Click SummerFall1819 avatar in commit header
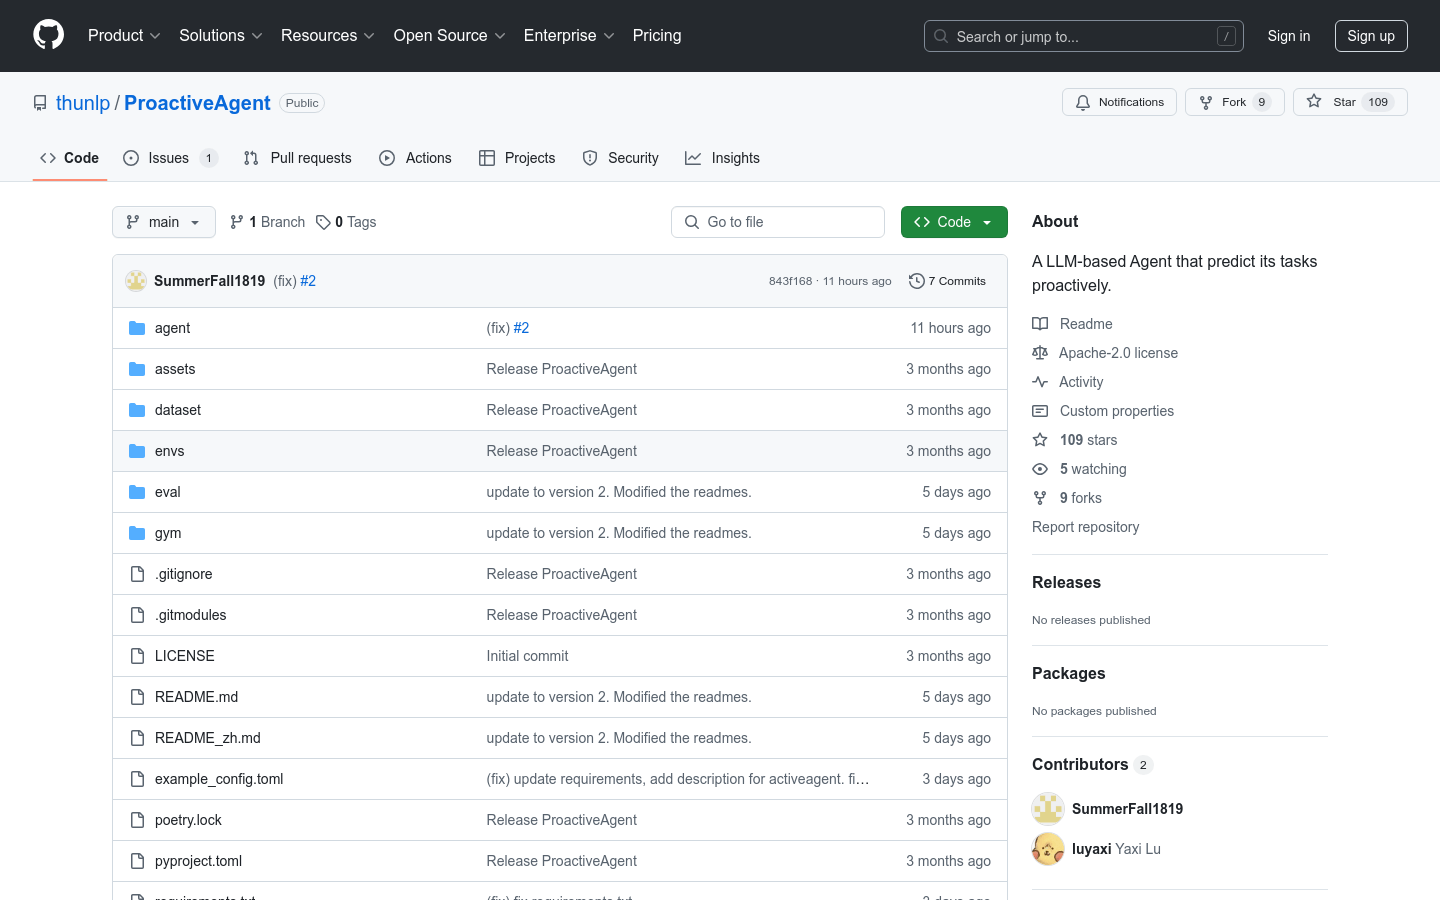The image size is (1440, 900). click(x=136, y=281)
